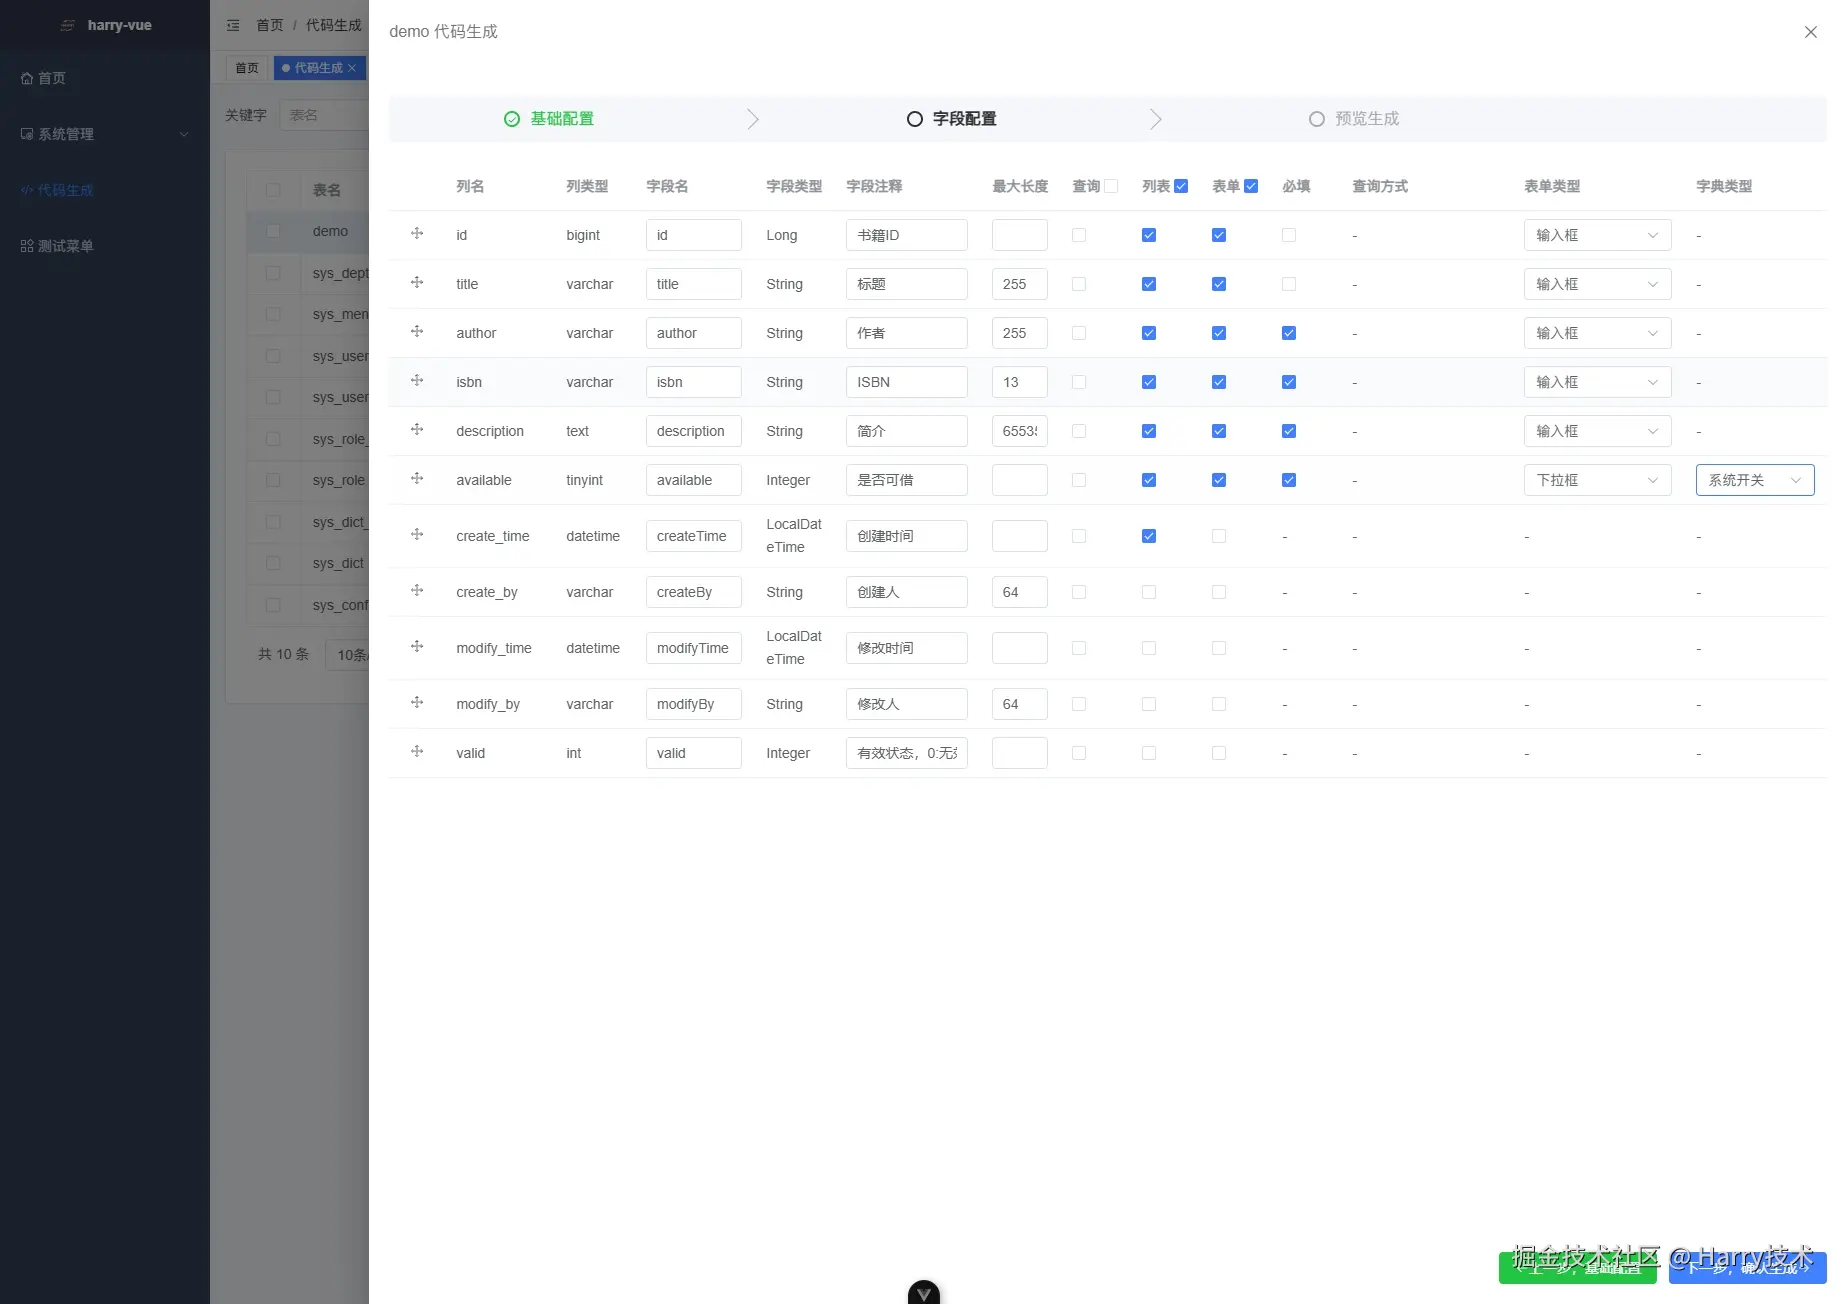Open the 系统开关 dictionary type dropdown
The image size is (1847, 1304).
point(1755,480)
